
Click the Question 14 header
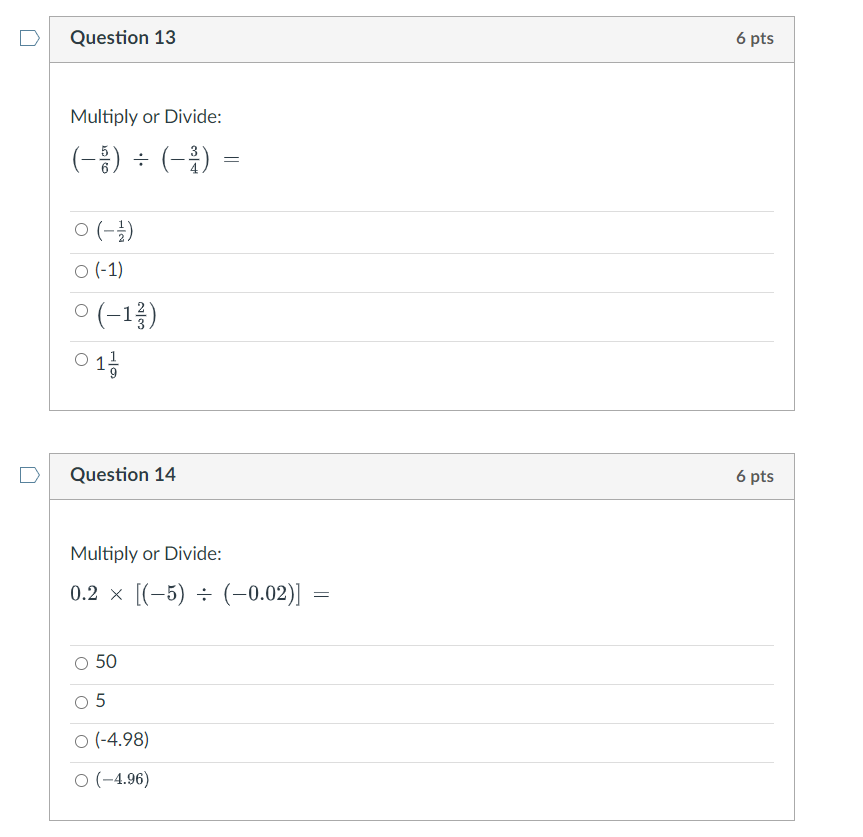[122, 475]
